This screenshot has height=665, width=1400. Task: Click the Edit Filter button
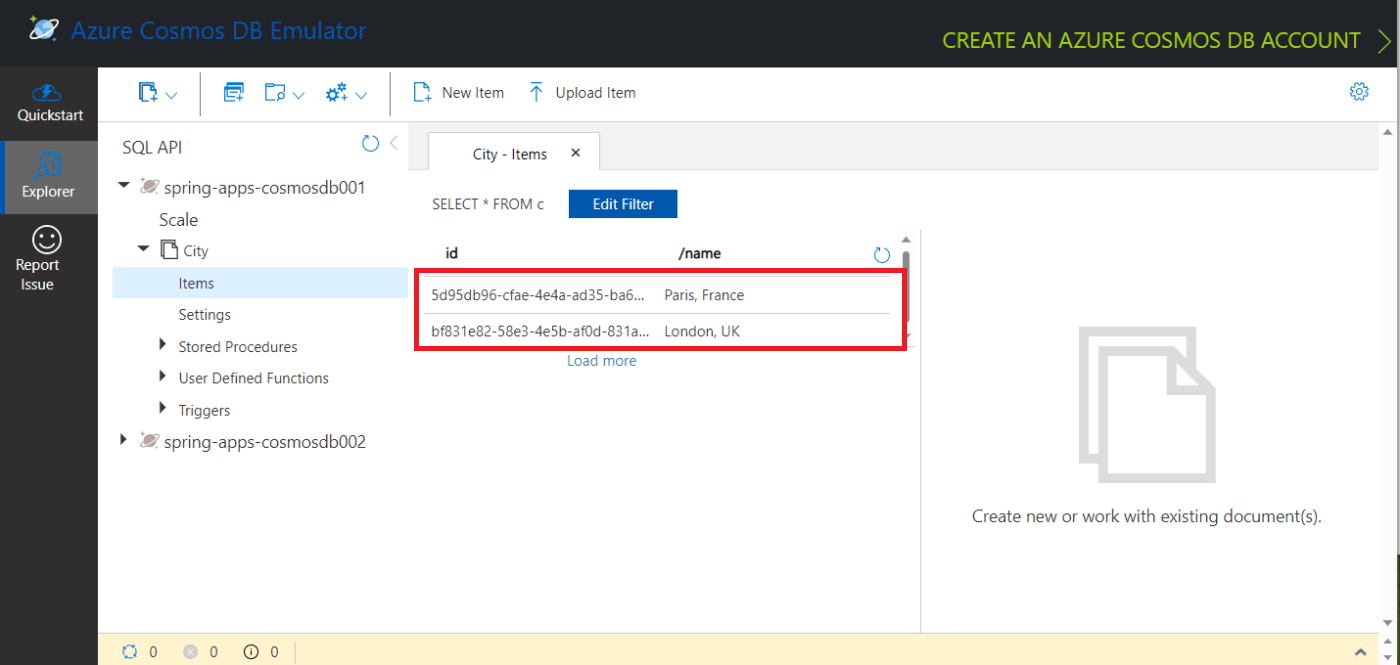pyautogui.click(x=623, y=204)
